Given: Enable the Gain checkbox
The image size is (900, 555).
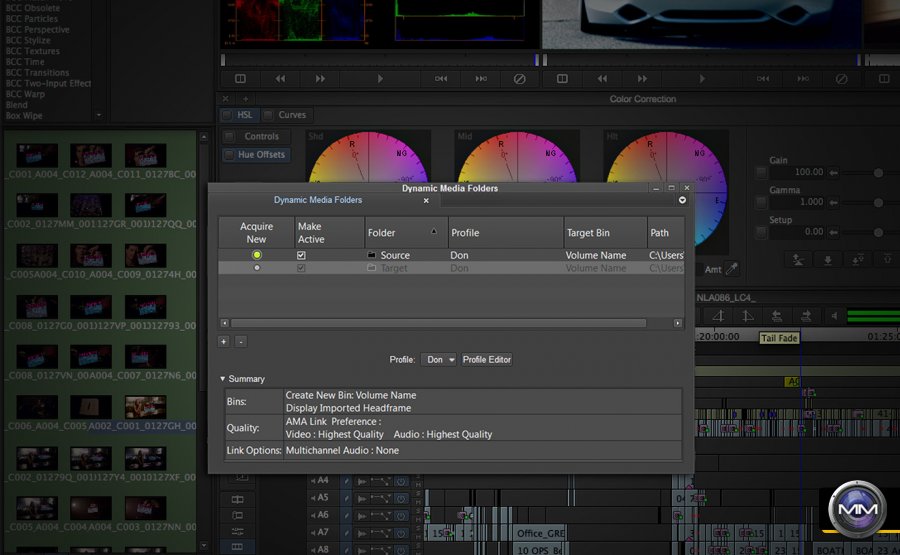Looking at the screenshot, I should pos(762,173).
